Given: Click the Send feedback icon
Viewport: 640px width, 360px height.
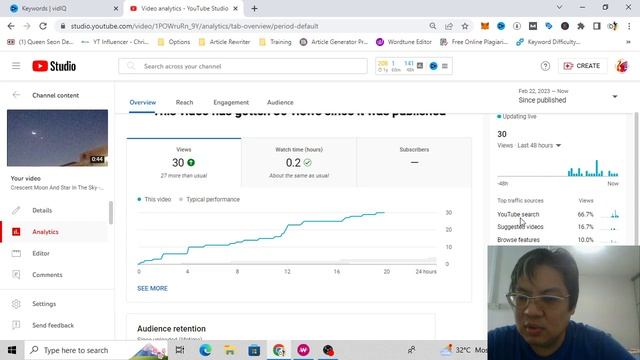Looking at the screenshot, I should point(16,325).
